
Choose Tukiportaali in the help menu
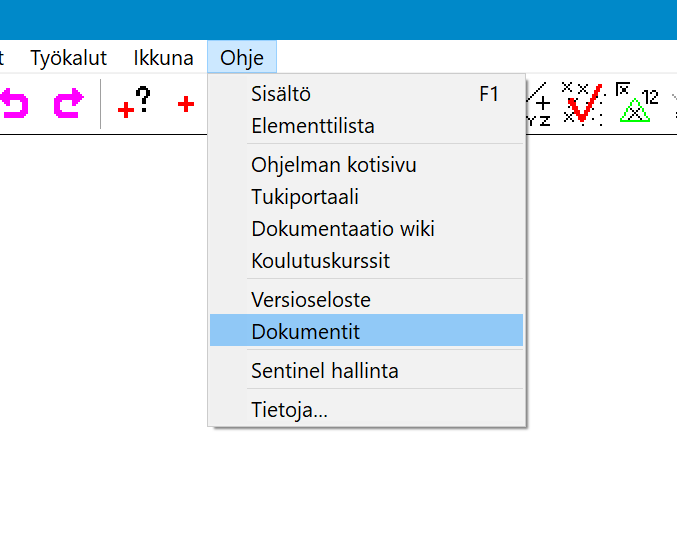click(x=305, y=197)
